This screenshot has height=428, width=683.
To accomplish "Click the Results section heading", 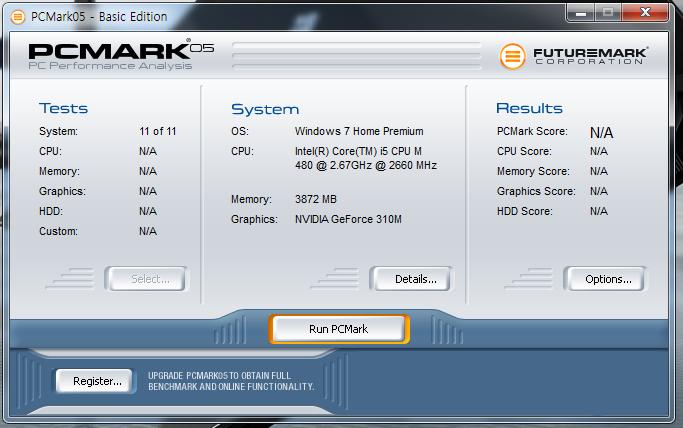I will point(529,108).
